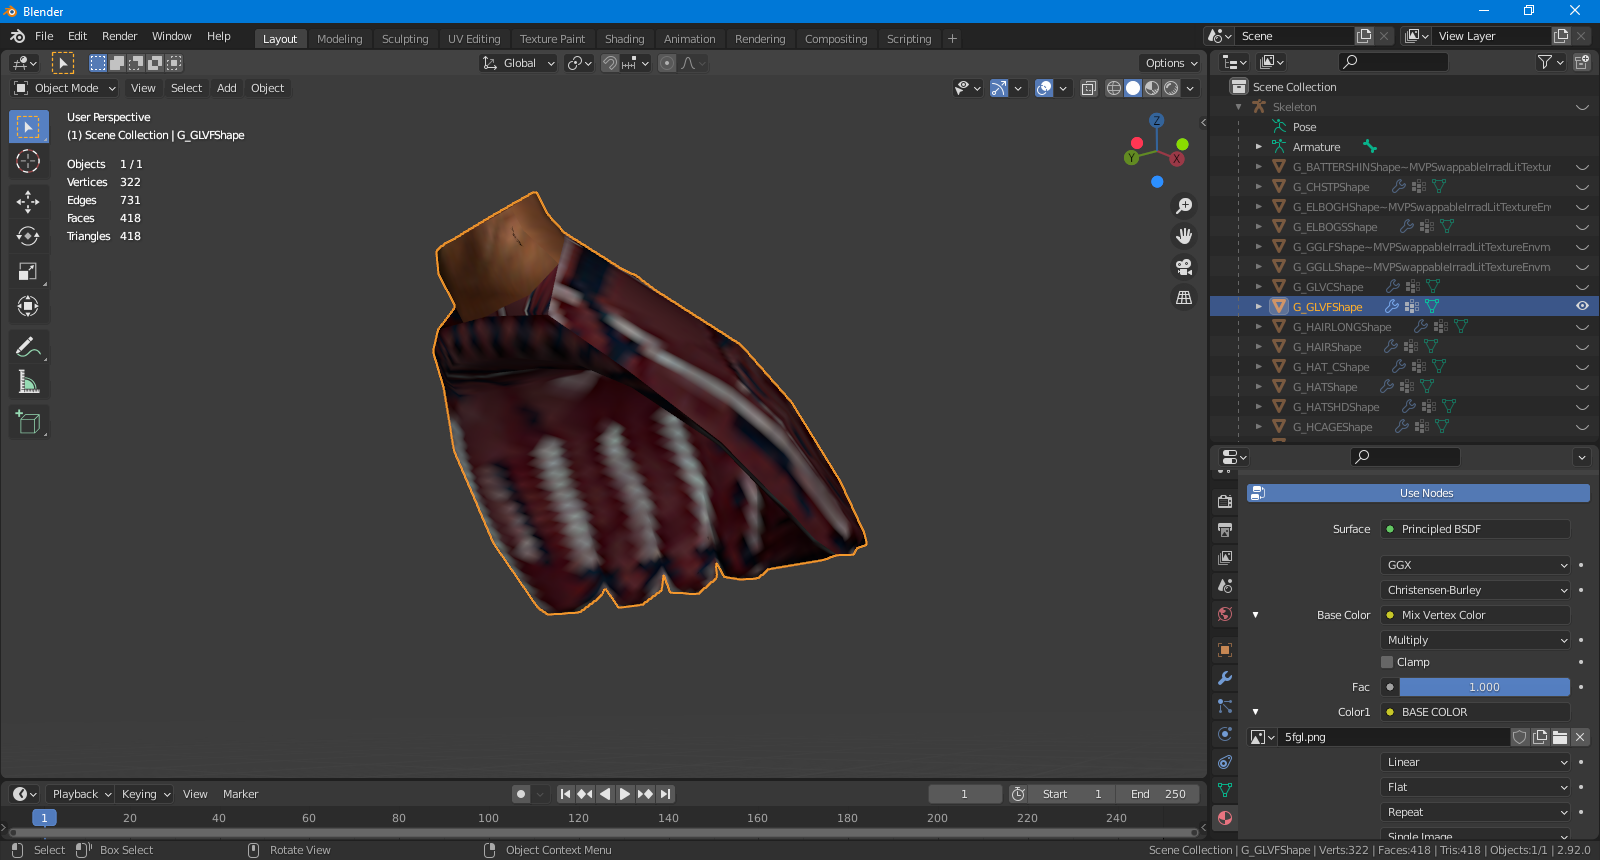Activate the Annotate pencil tool

click(x=28, y=347)
